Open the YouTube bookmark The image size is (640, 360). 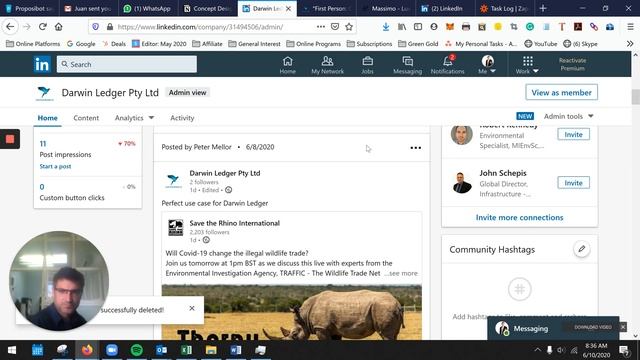pyautogui.click(x=540, y=44)
